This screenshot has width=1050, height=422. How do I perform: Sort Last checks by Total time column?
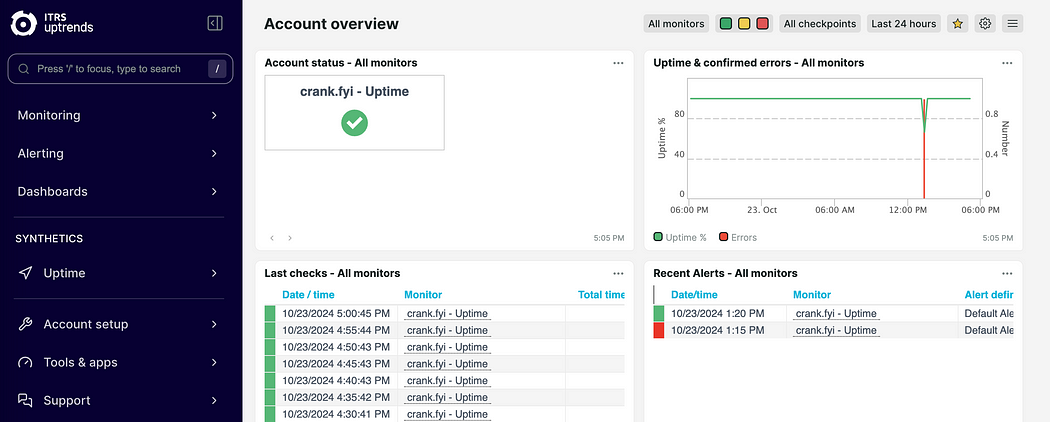point(601,295)
